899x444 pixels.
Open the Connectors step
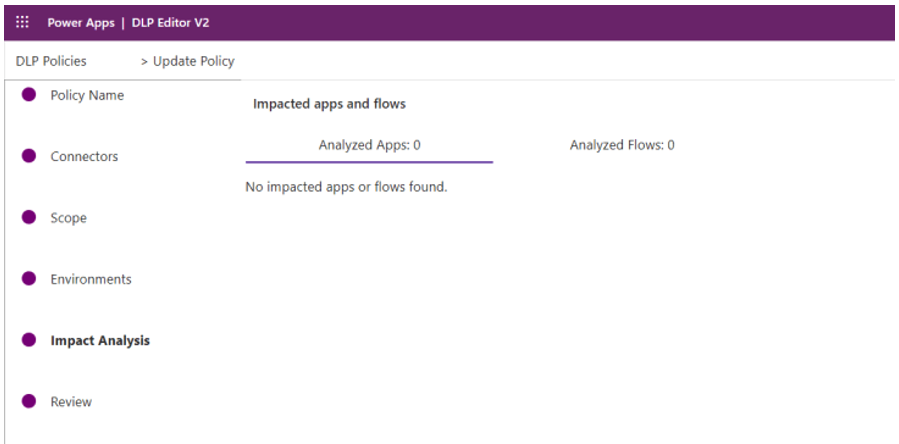[84, 157]
